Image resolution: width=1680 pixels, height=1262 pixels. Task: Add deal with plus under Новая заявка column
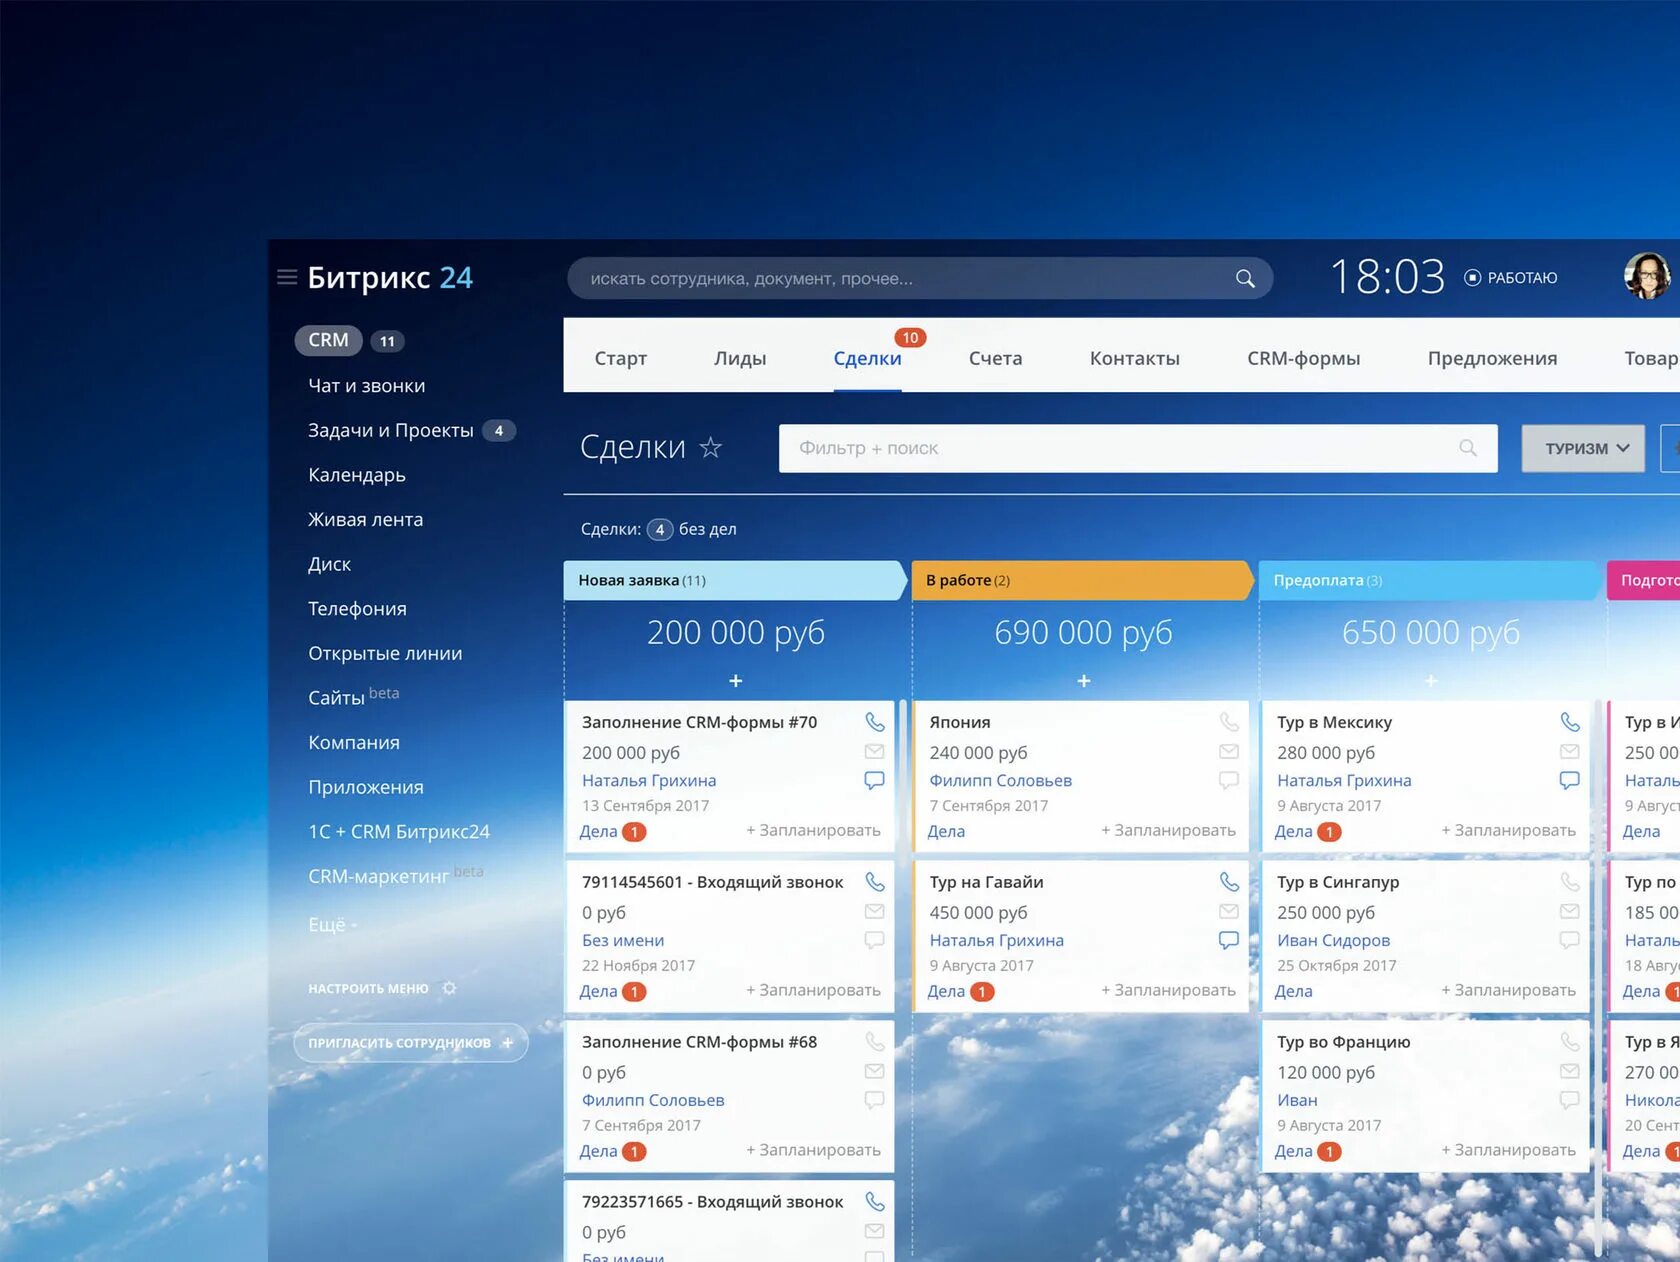point(735,681)
